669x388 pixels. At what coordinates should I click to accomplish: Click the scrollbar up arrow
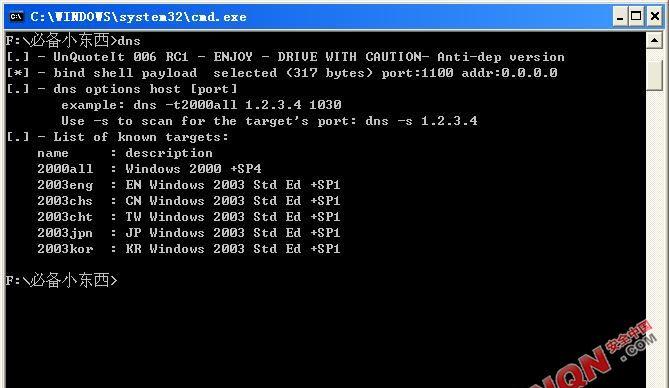(x=654, y=40)
